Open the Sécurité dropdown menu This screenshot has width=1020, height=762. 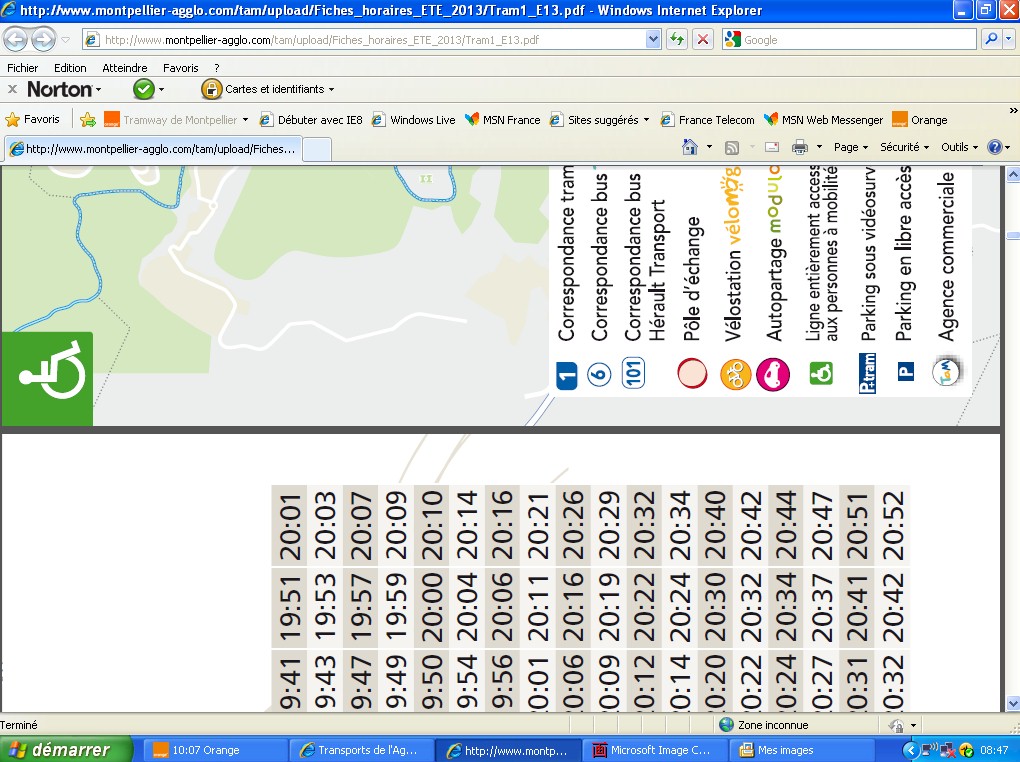click(904, 147)
